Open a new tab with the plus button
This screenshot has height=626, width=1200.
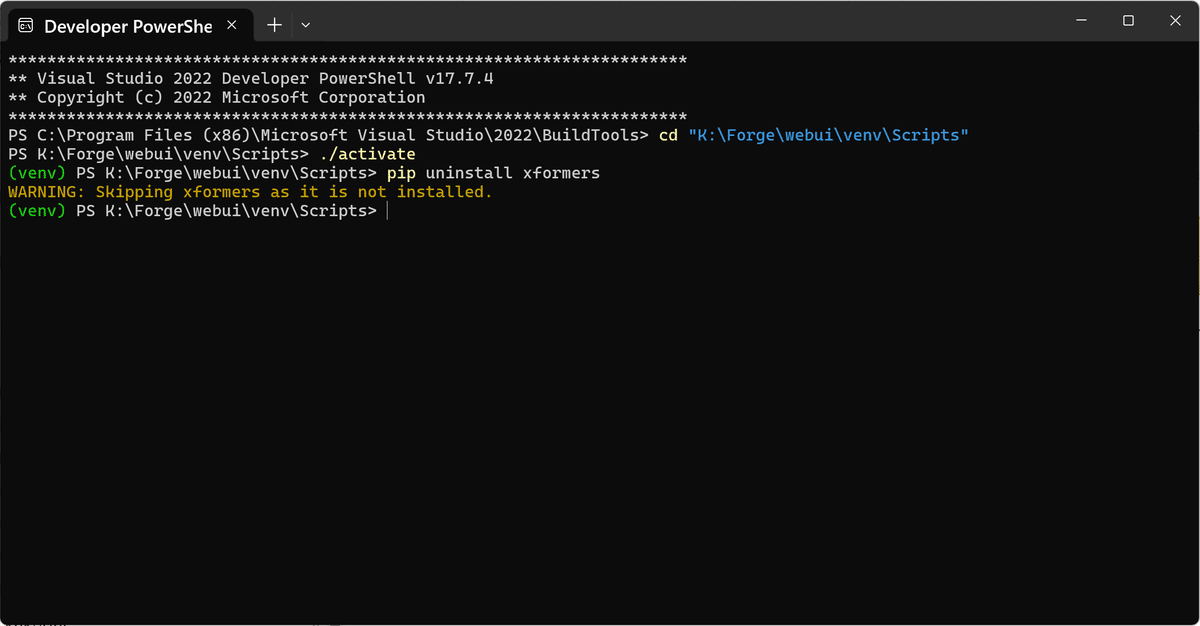274,25
